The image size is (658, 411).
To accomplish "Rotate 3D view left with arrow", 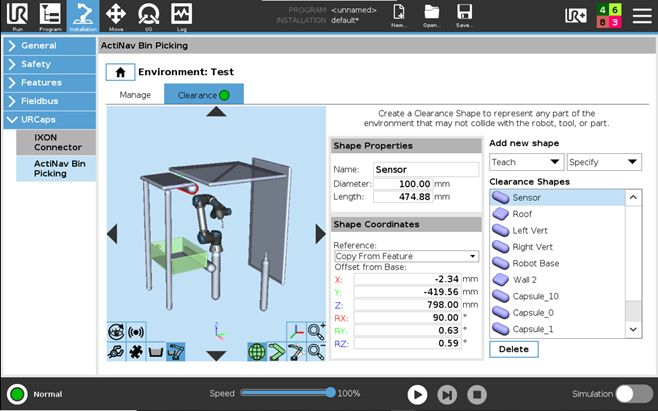I will [x=112, y=234].
